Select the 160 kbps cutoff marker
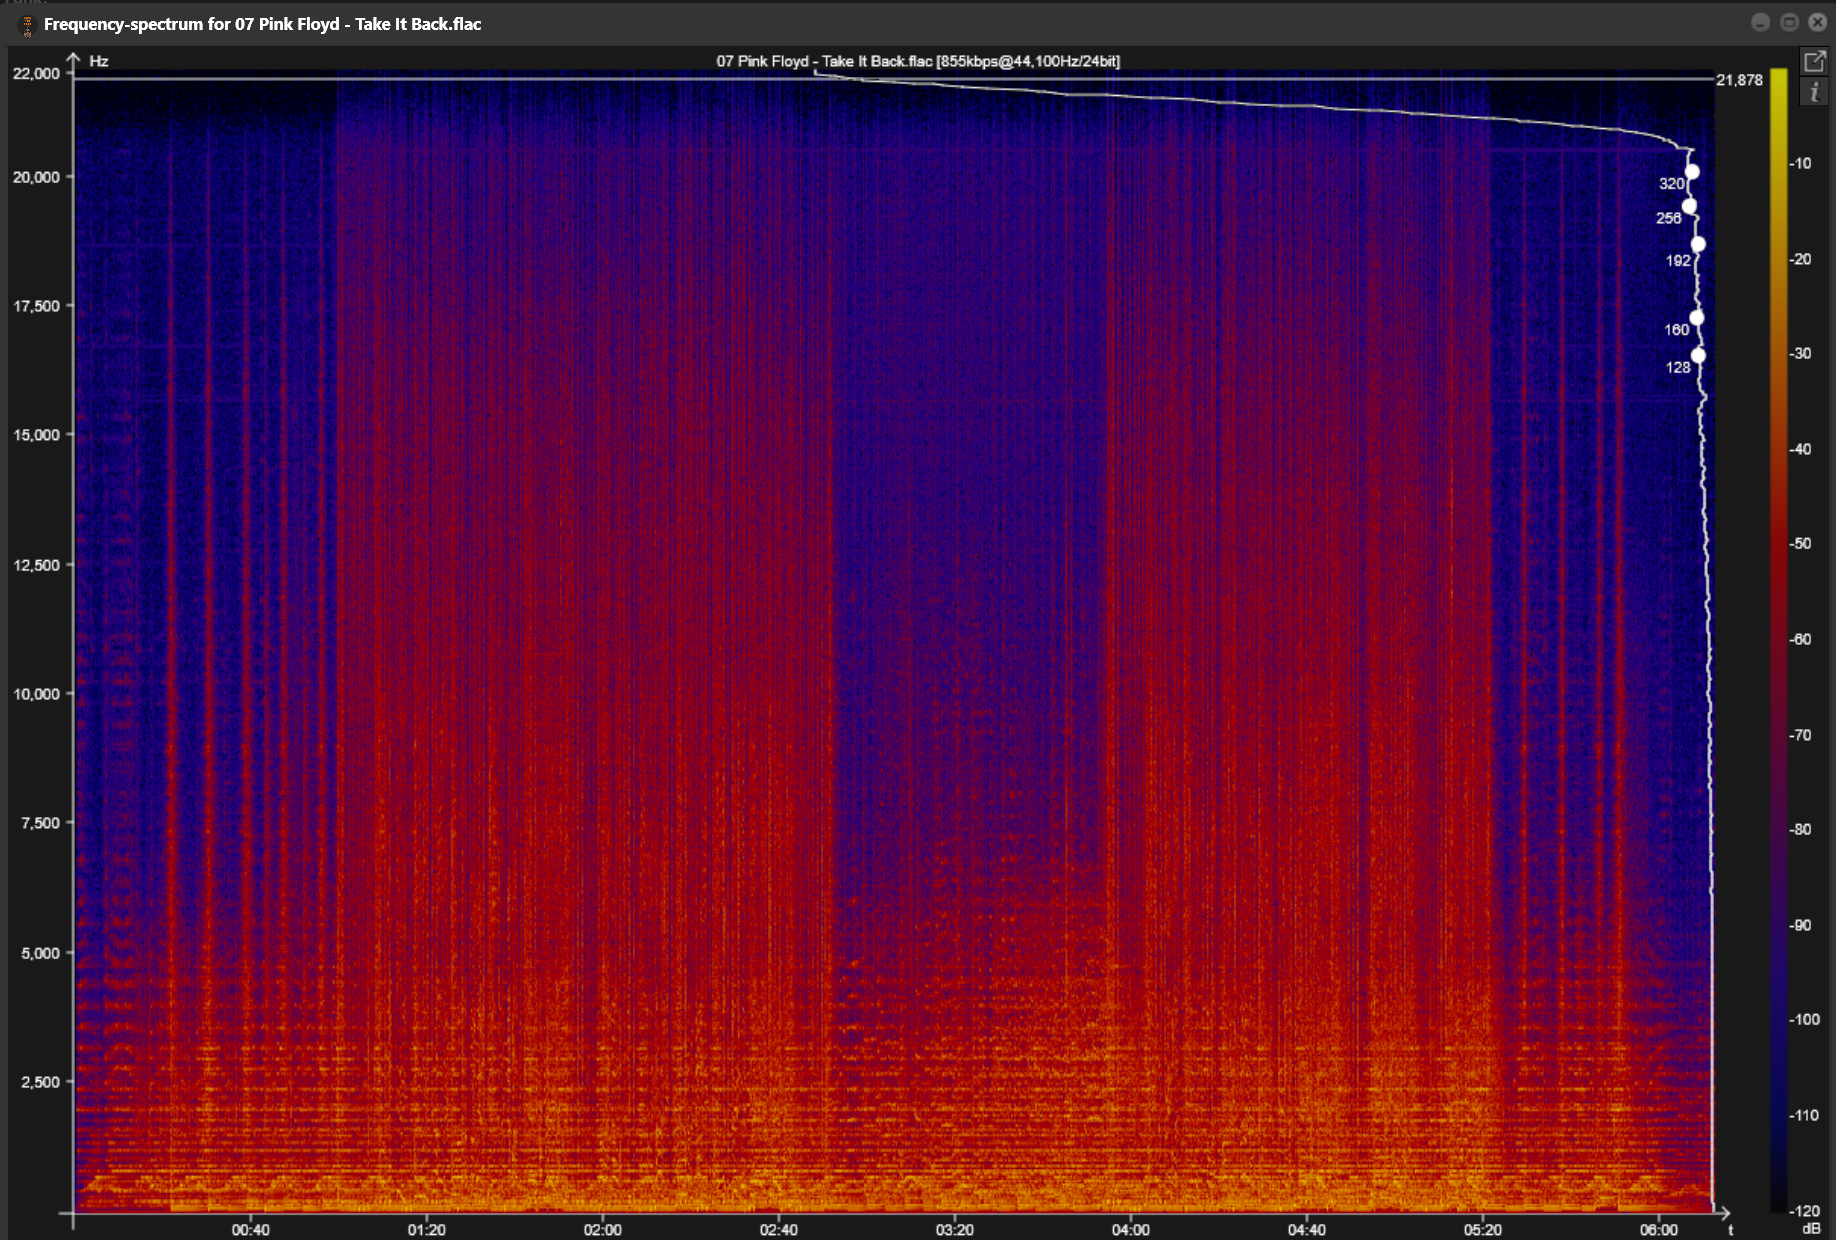Image resolution: width=1836 pixels, height=1240 pixels. coord(1696,318)
